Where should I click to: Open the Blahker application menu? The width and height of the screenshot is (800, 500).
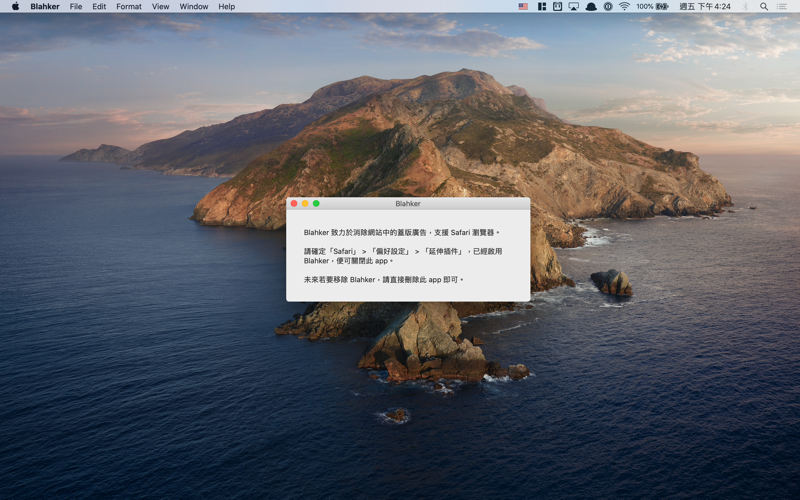(x=45, y=6)
